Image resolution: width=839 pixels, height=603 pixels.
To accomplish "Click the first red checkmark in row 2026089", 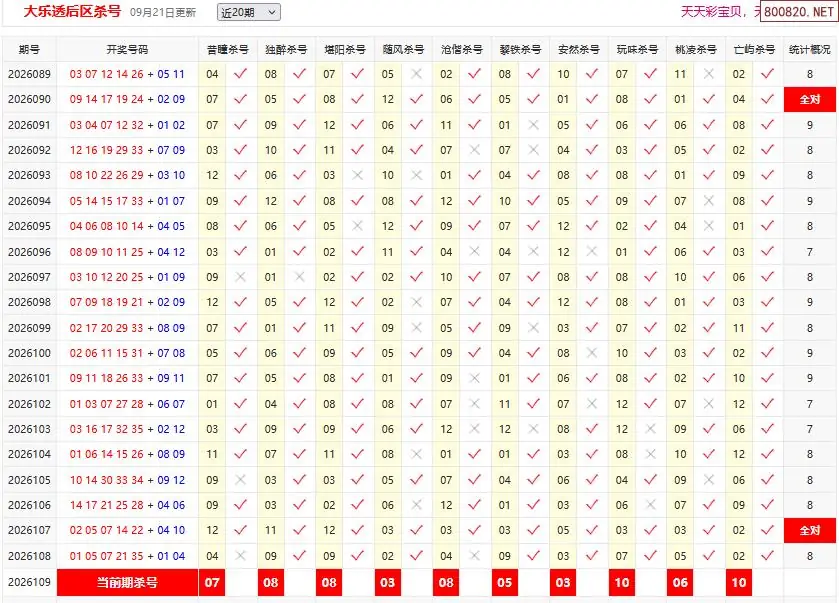I will click(x=241, y=74).
